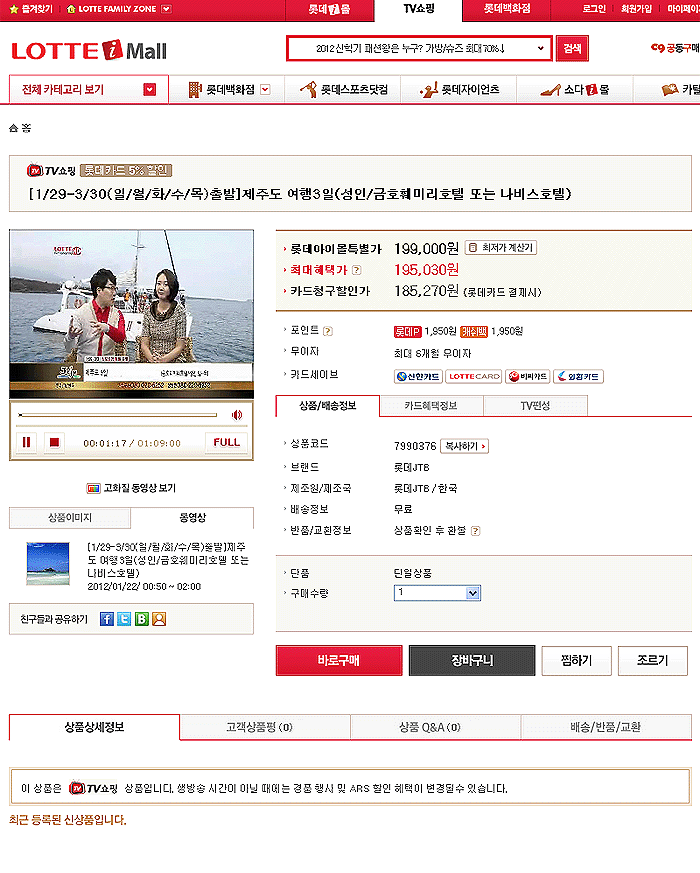Open the 공동구매 group-buy link

[x=675, y=48]
